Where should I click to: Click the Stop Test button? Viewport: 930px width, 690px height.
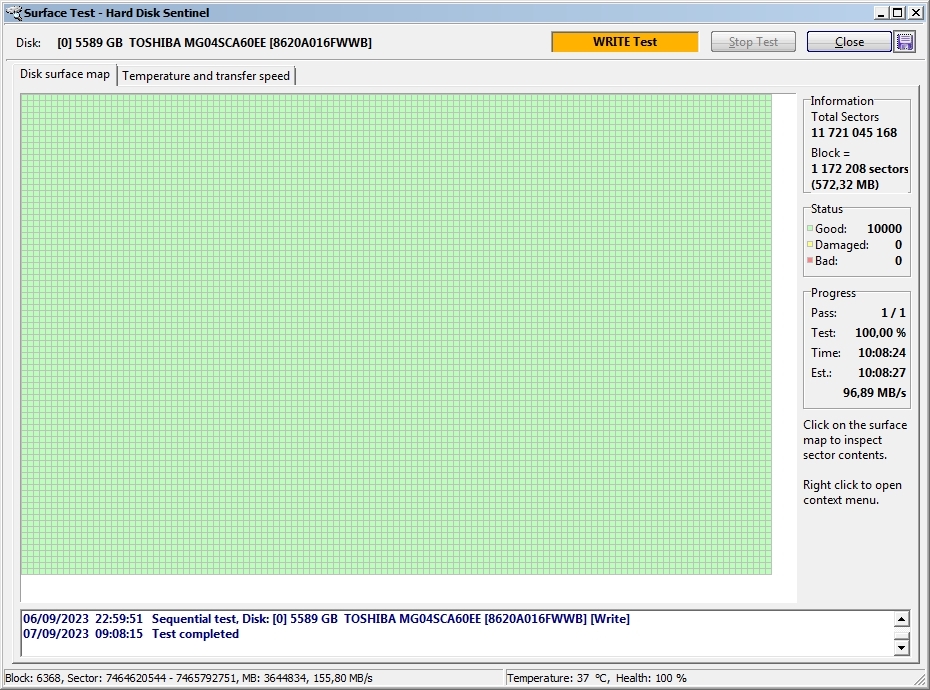tap(753, 42)
